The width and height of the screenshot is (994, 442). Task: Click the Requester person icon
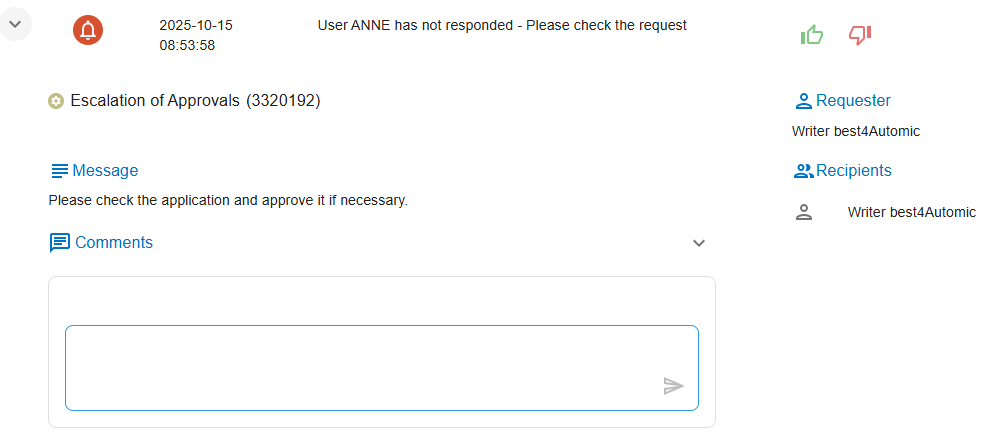coord(803,101)
